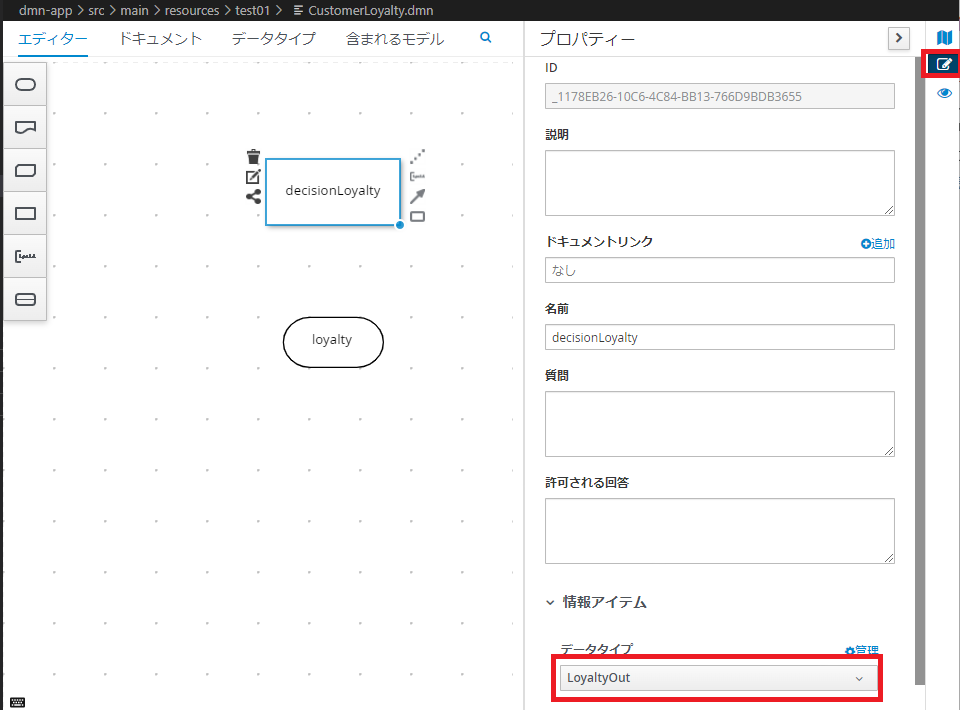
Task: Delete the decisionLoyalty node with trash icon
Action: pos(253,157)
